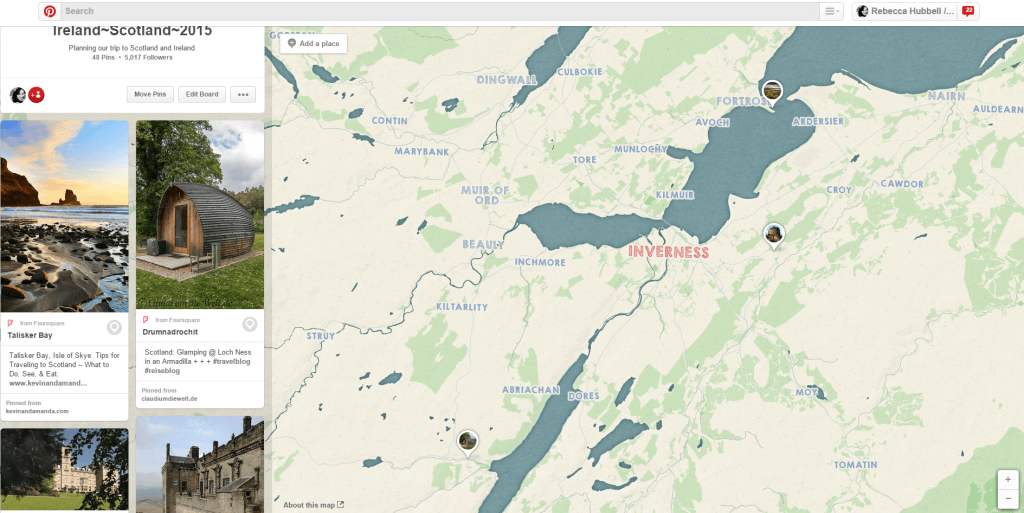Image resolution: width=1024 pixels, height=513 pixels.
Task: Click the board owner avatar
Action: coord(18,95)
